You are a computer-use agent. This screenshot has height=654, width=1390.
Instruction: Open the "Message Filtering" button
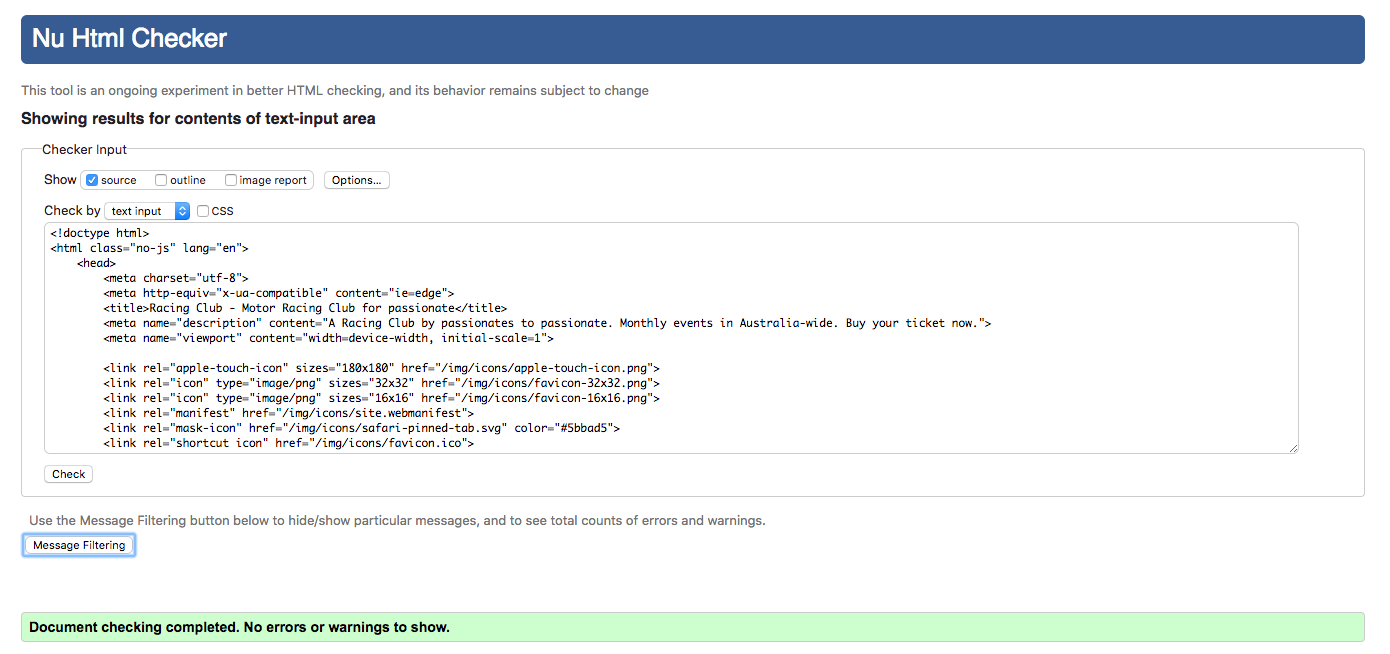(x=79, y=545)
